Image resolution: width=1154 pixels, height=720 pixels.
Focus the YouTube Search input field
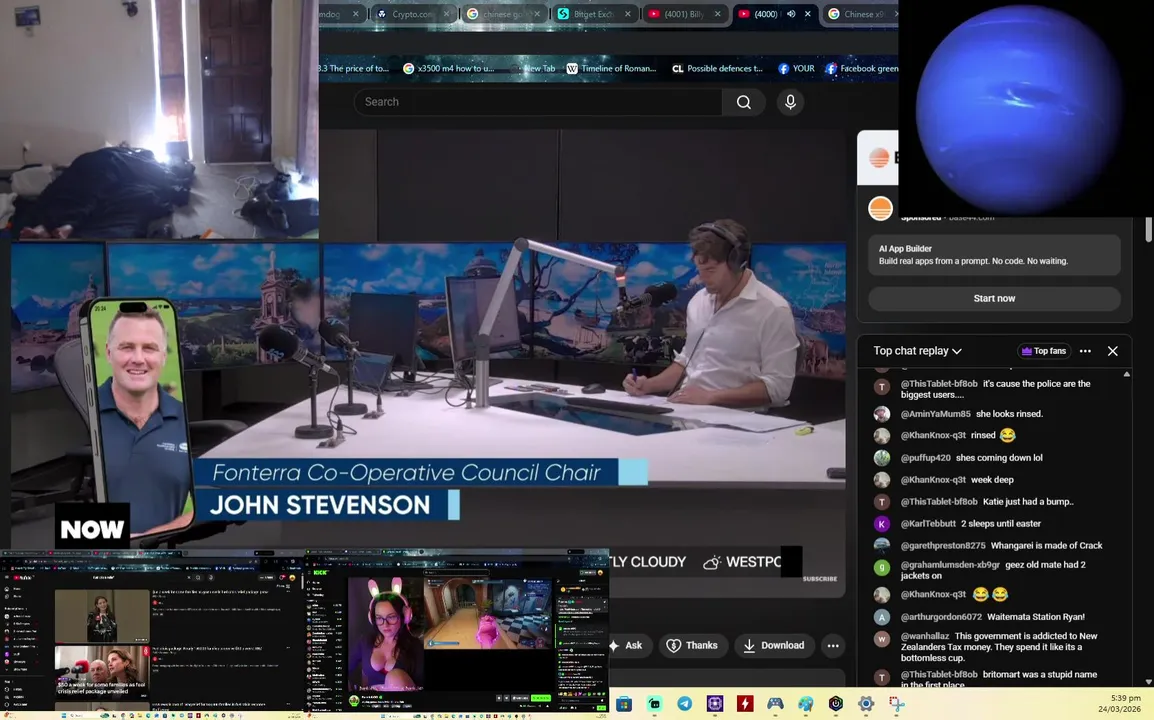538,102
